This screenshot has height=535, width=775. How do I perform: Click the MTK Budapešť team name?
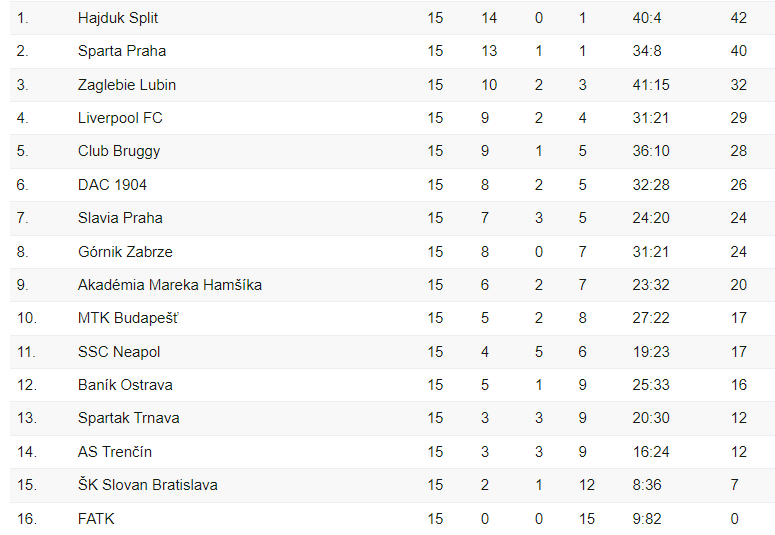click(x=128, y=318)
